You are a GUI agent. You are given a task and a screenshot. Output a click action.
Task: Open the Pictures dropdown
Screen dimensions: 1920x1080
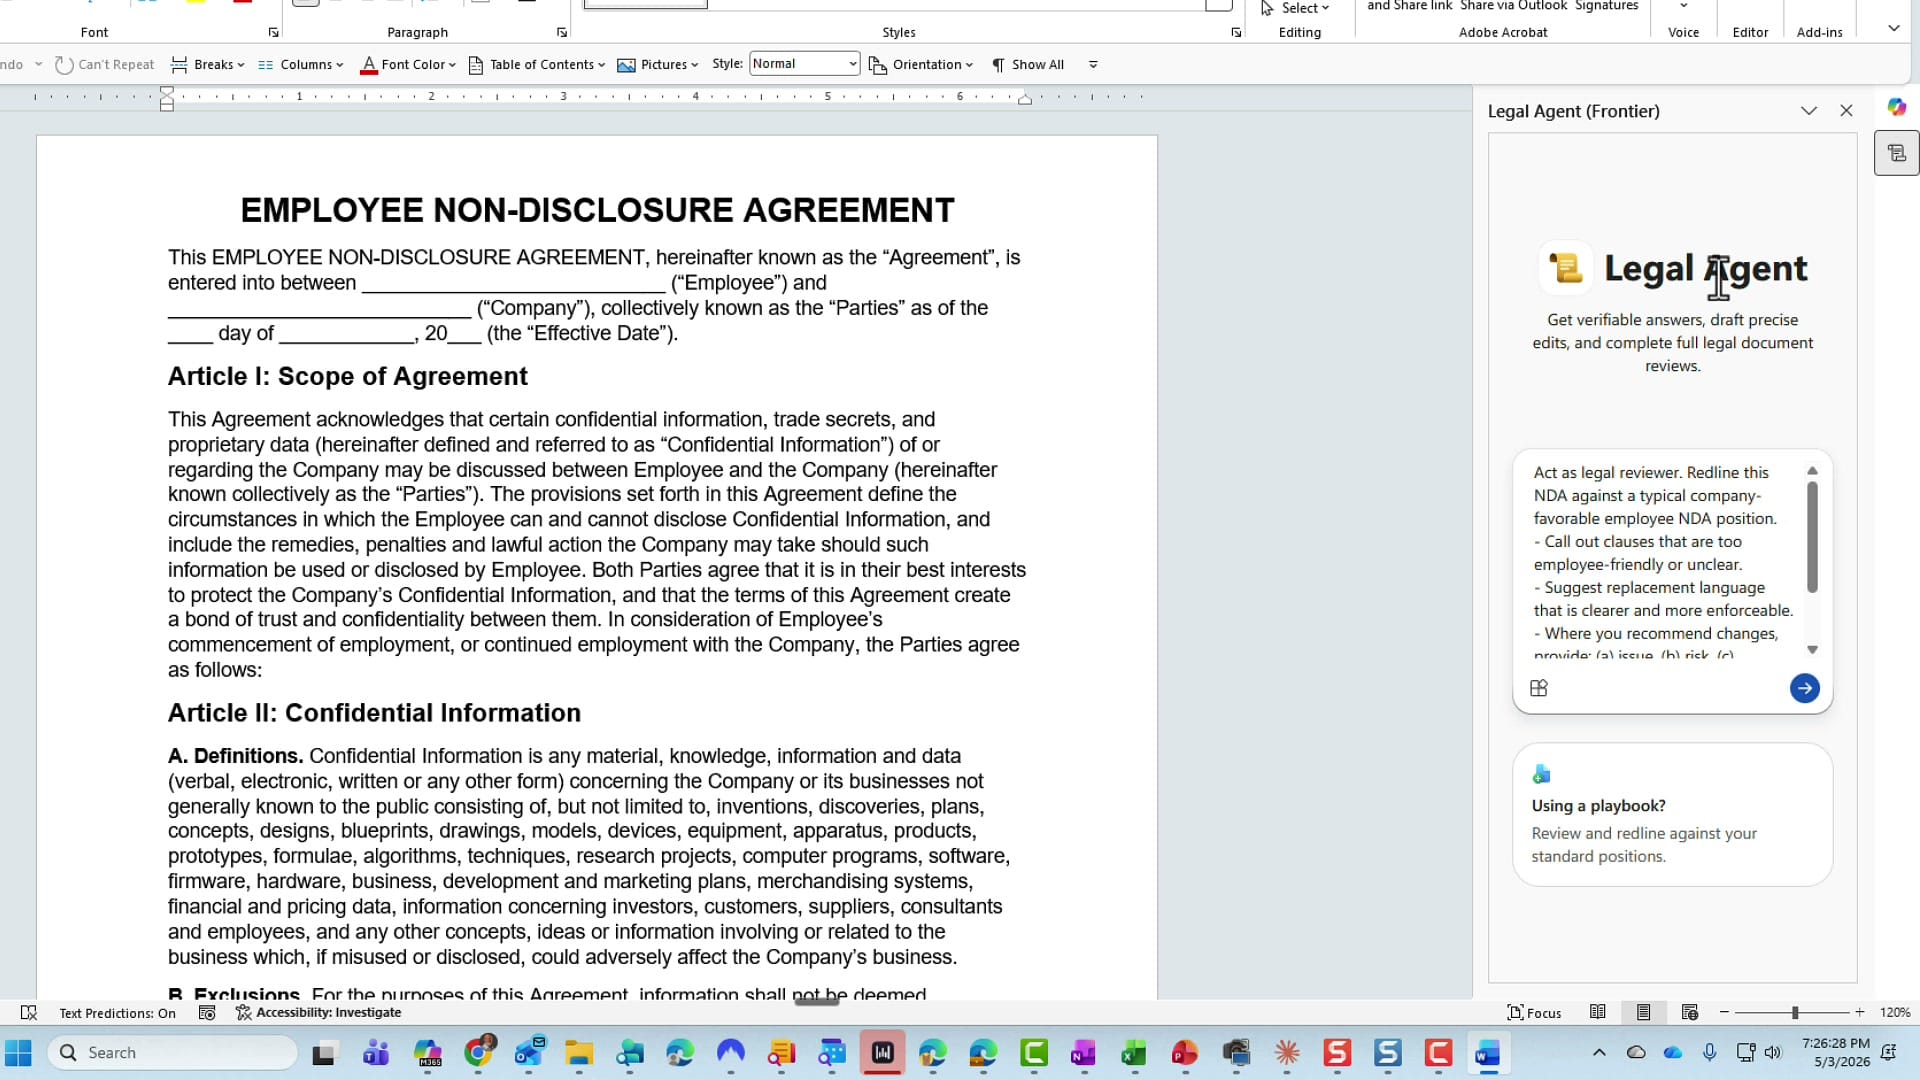tap(658, 65)
